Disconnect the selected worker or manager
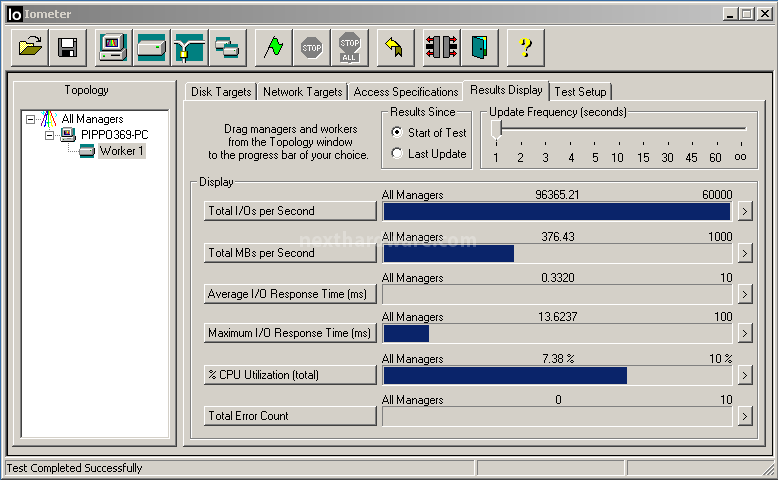Screen dimensions: 778x480 [442, 48]
